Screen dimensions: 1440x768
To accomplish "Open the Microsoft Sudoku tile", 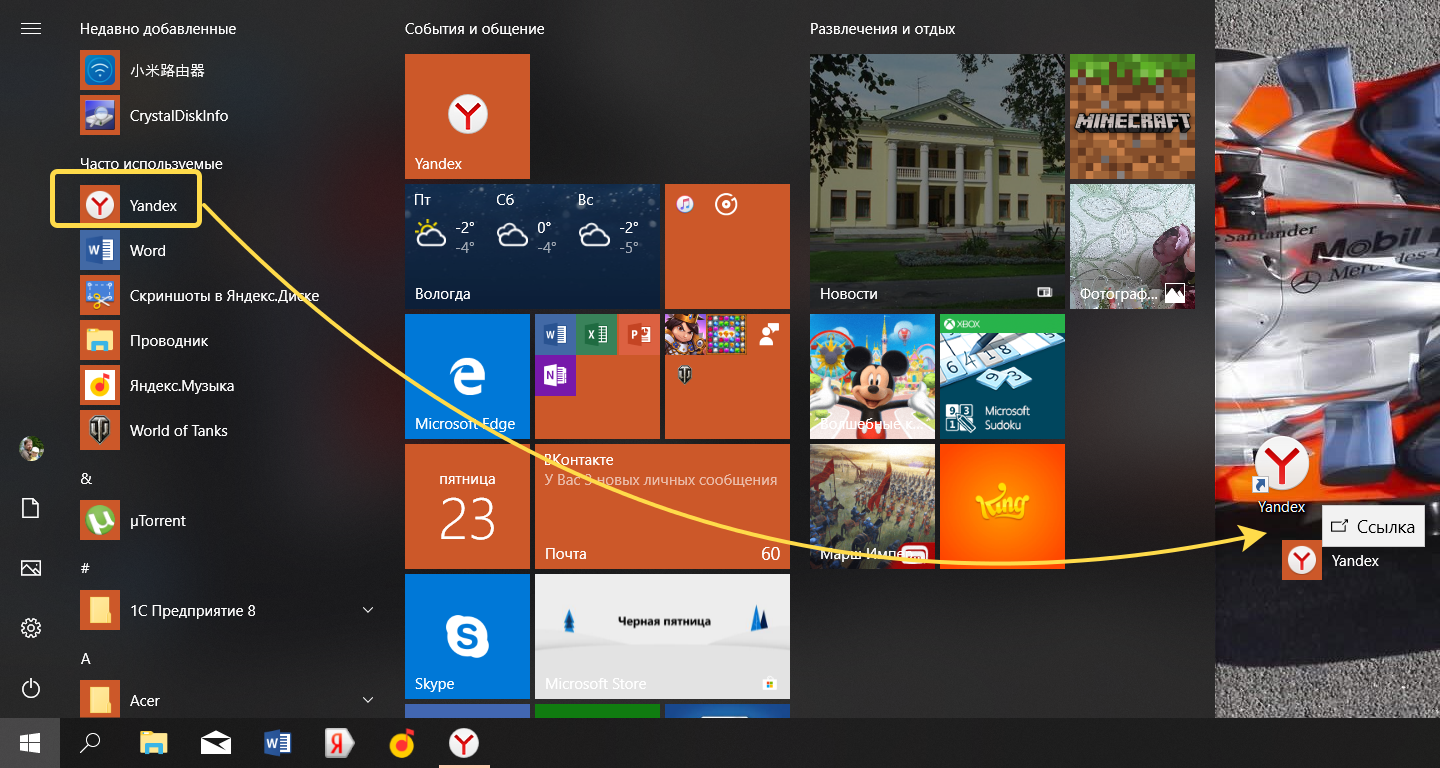I will pyautogui.click(x=1002, y=376).
